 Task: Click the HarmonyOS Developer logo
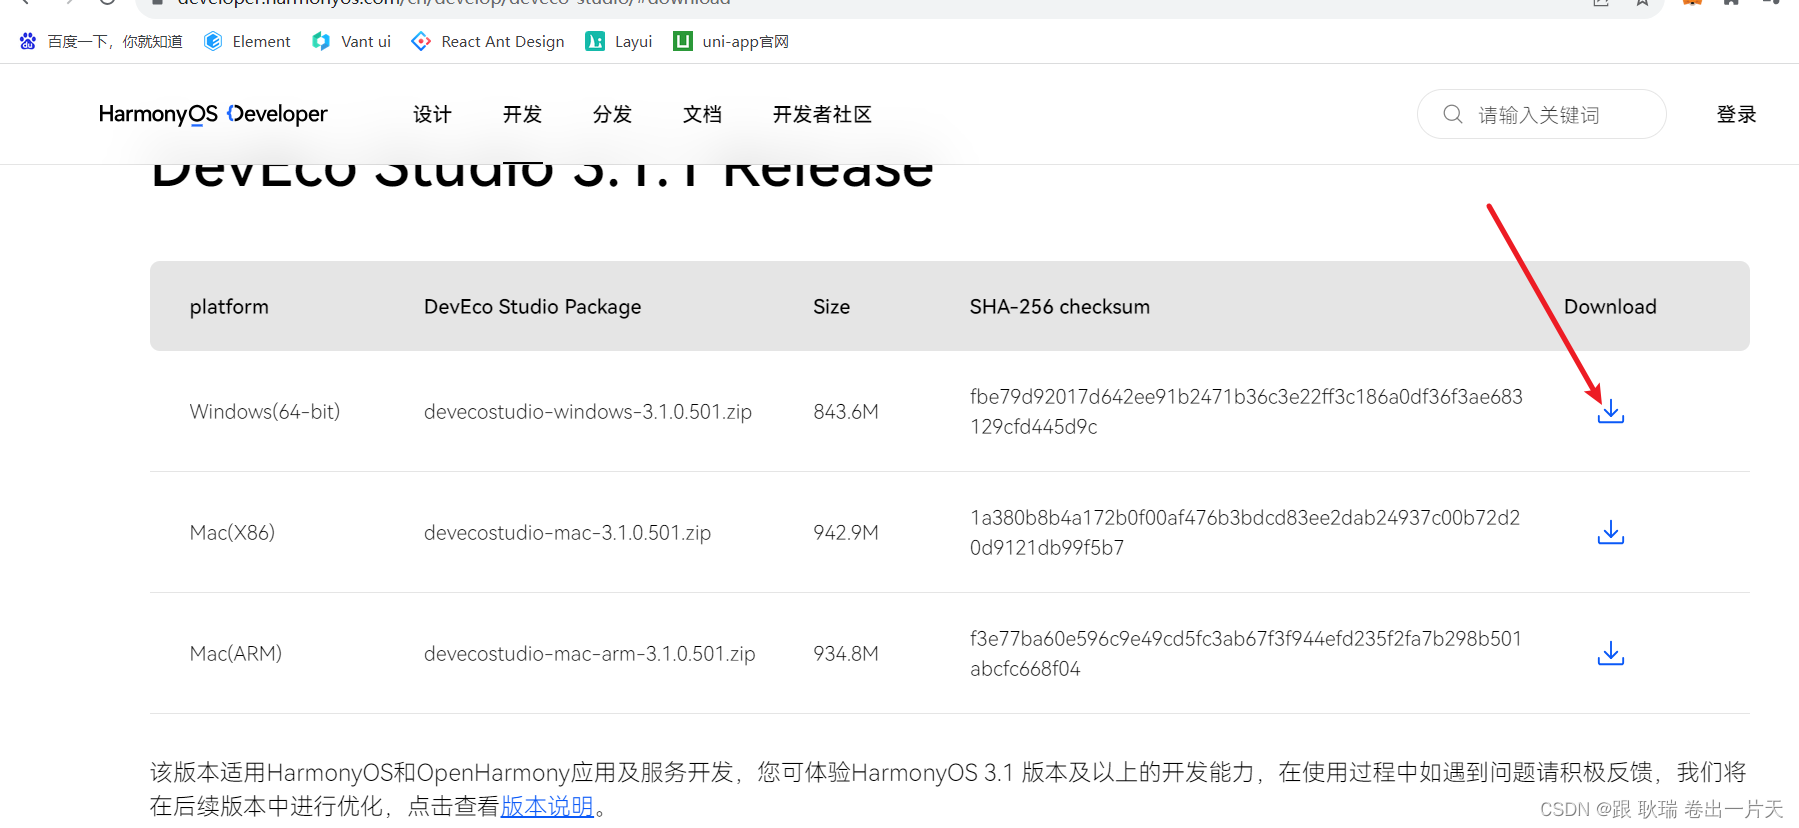[x=213, y=114]
